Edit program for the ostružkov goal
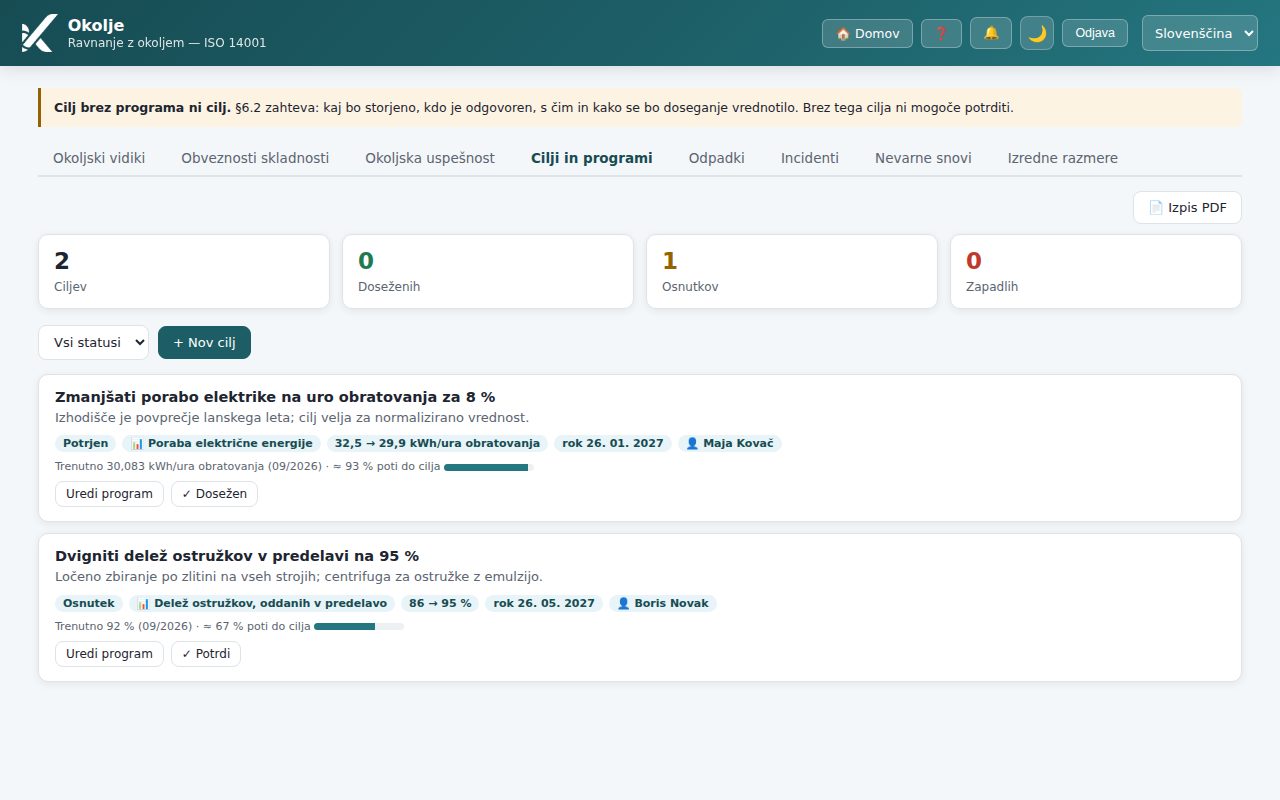1280x800 pixels. (109, 653)
